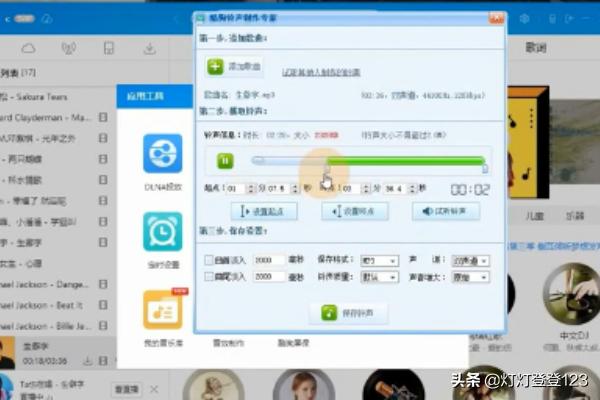Pause ringtone playback with the green pause button

pyautogui.click(x=225, y=161)
